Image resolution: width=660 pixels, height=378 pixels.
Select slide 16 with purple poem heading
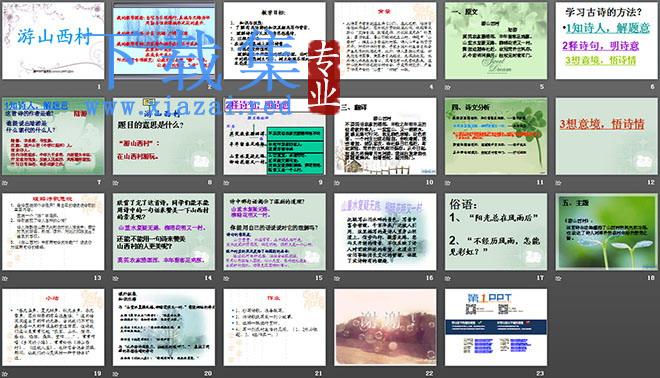pos(385,232)
